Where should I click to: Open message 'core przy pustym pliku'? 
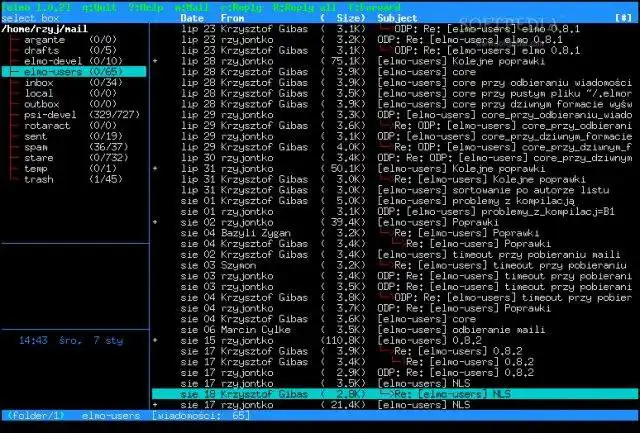(x=395, y=93)
